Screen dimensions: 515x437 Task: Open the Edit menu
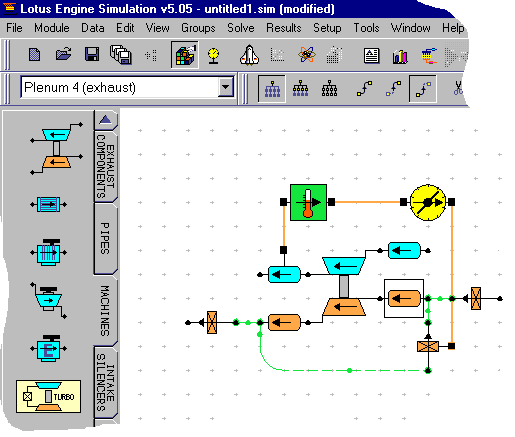(125, 28)
